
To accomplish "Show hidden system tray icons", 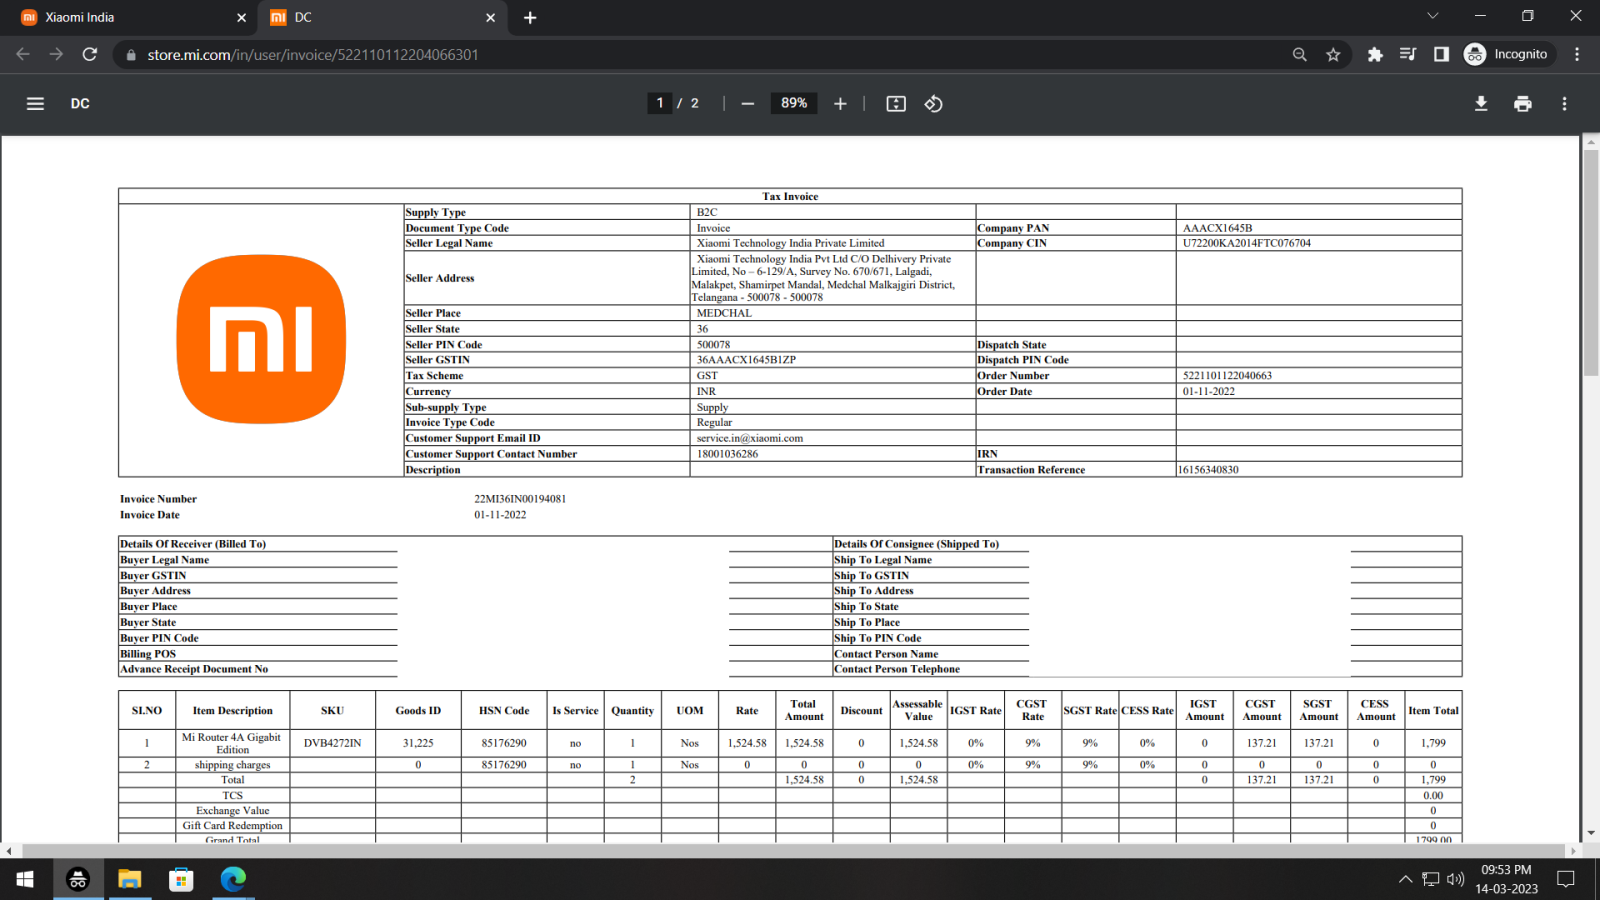I will (1405, 880).
